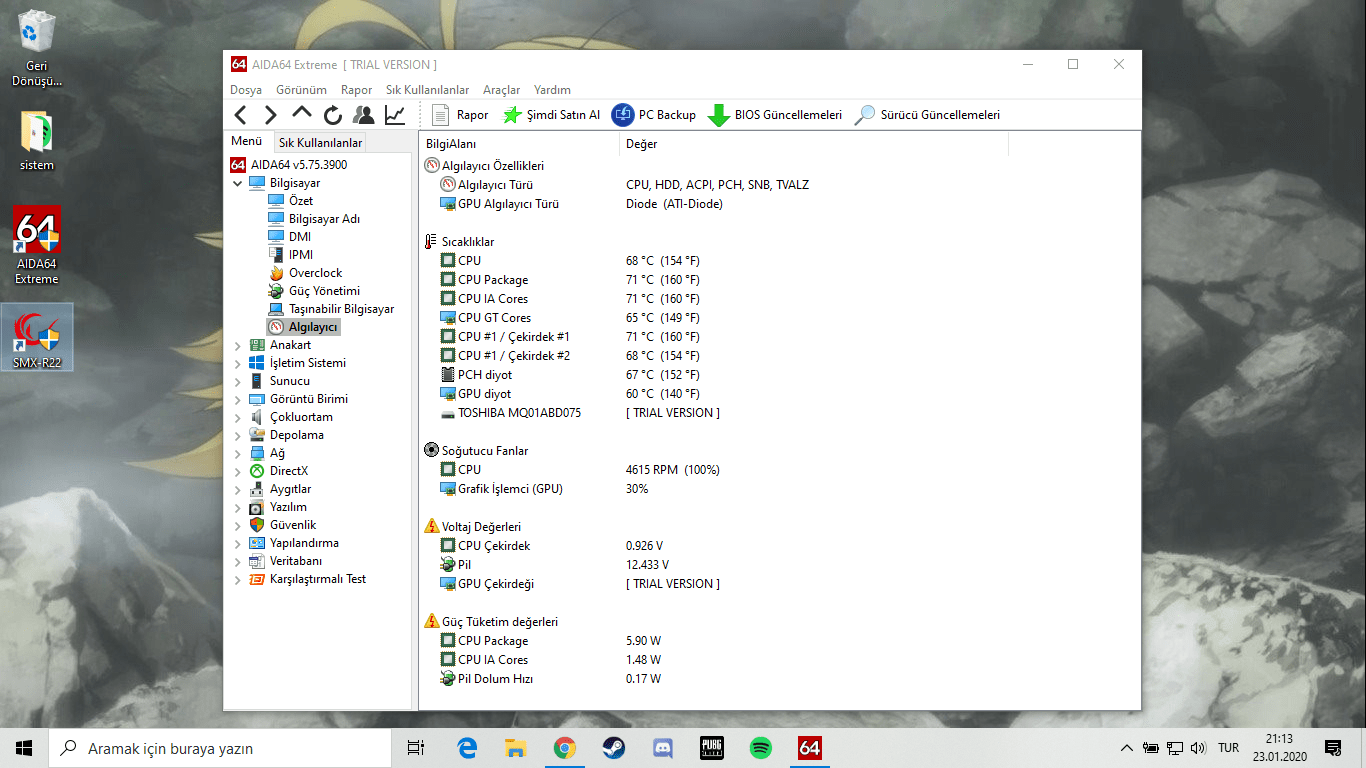Viewport: 1366px width, 768px height.
Task: Refresh the sensor readings
Action: coord(333,115)
